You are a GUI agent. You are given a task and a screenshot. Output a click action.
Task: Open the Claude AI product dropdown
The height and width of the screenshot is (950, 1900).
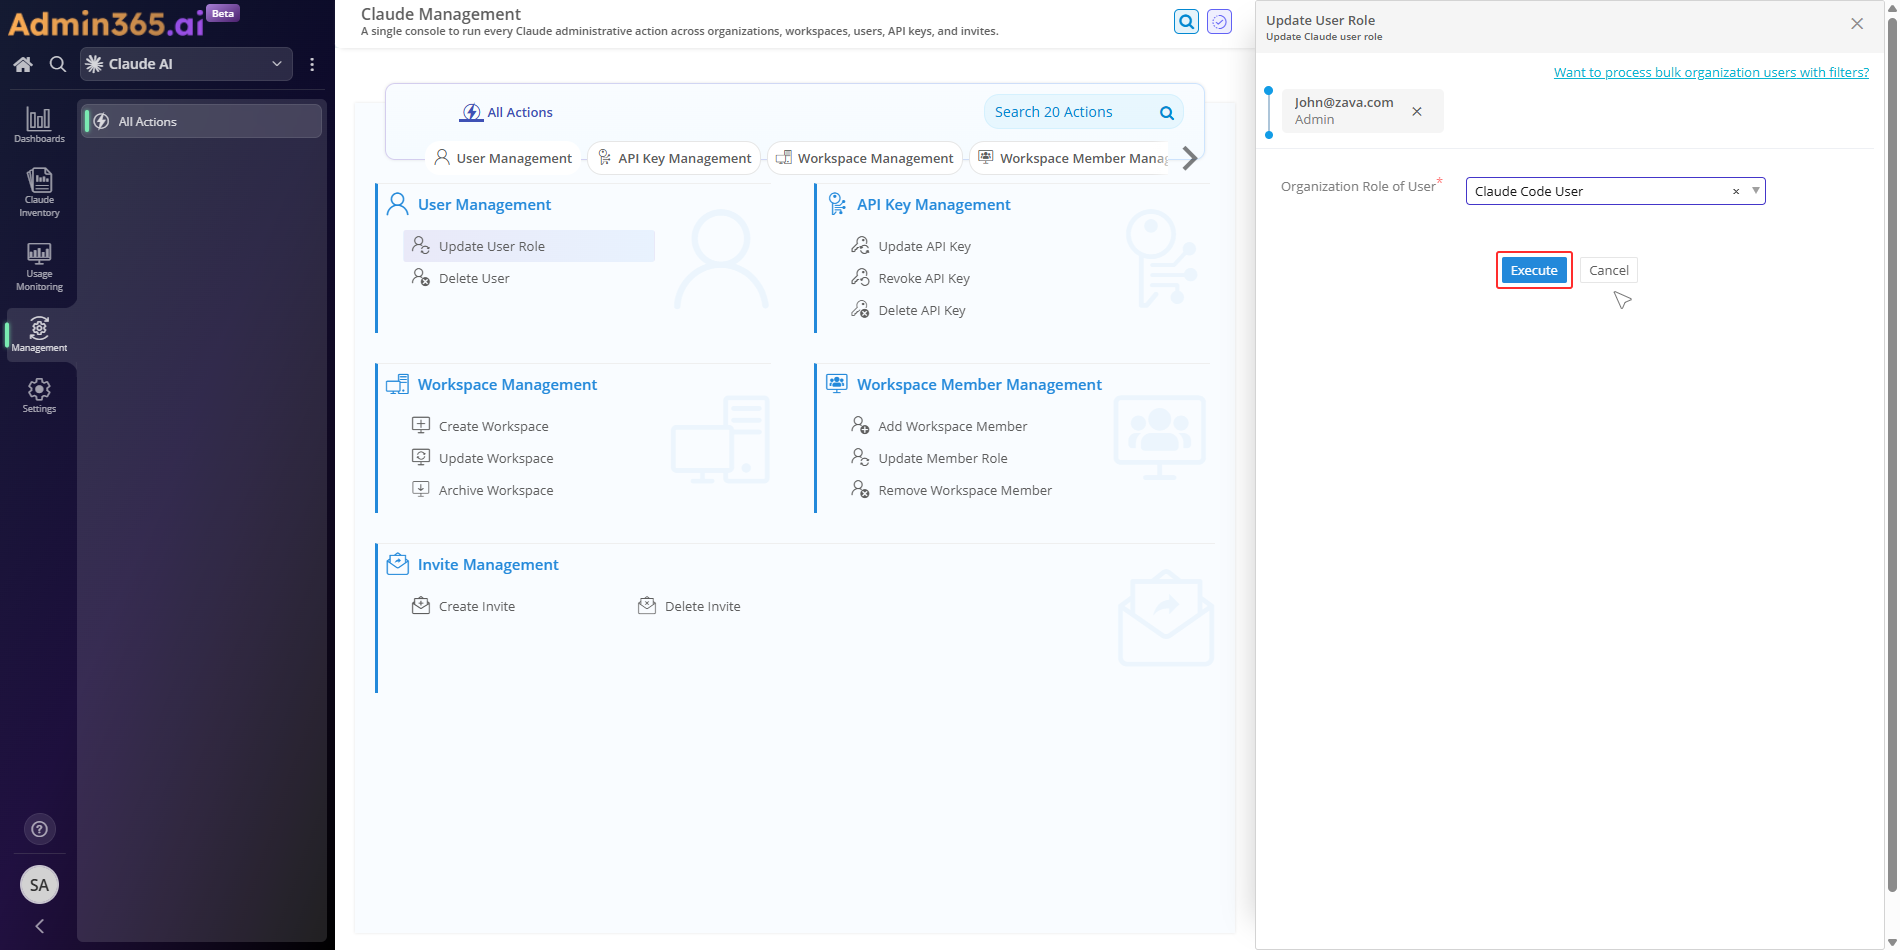[x=186, y=64]
